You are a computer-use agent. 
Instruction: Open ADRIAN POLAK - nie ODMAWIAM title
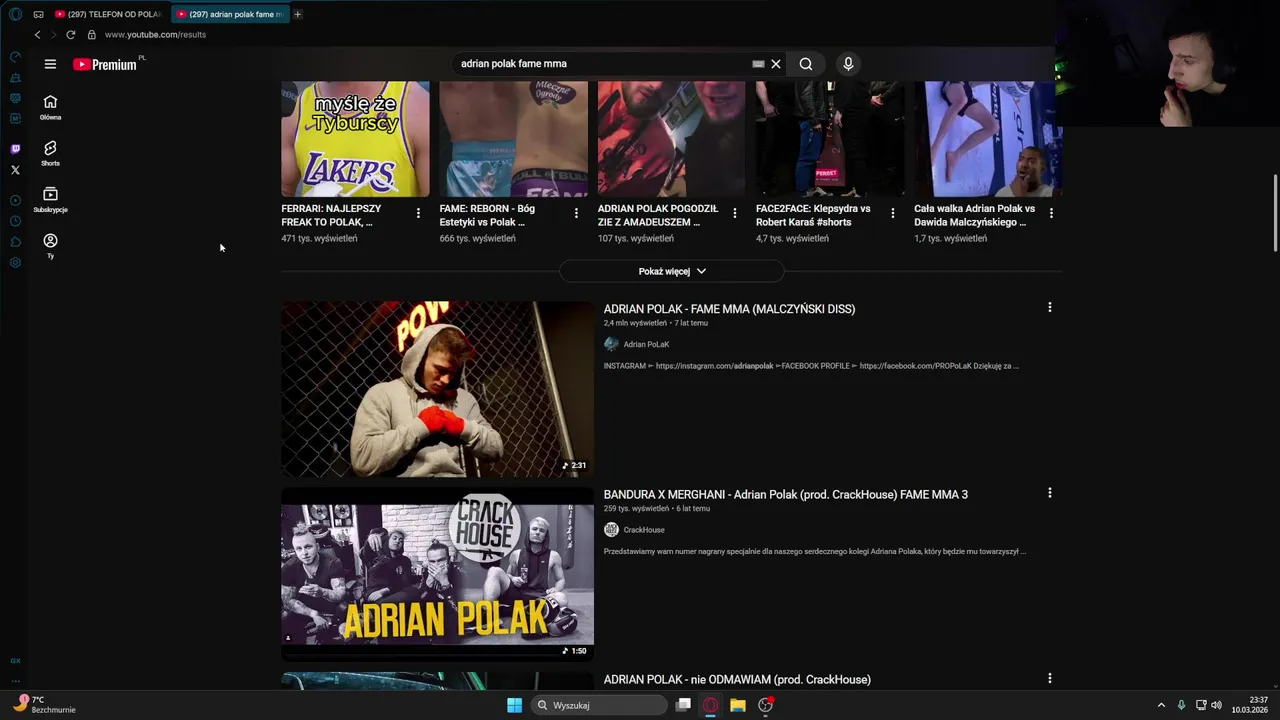(737, 679)
